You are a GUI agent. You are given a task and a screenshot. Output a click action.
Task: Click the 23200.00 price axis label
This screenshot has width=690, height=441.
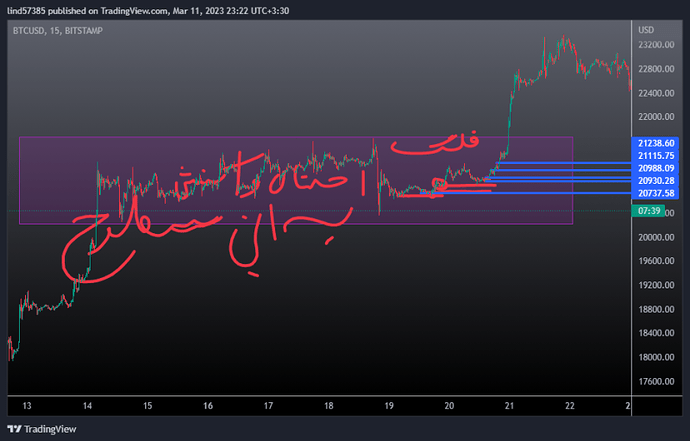tap(655, 45)
